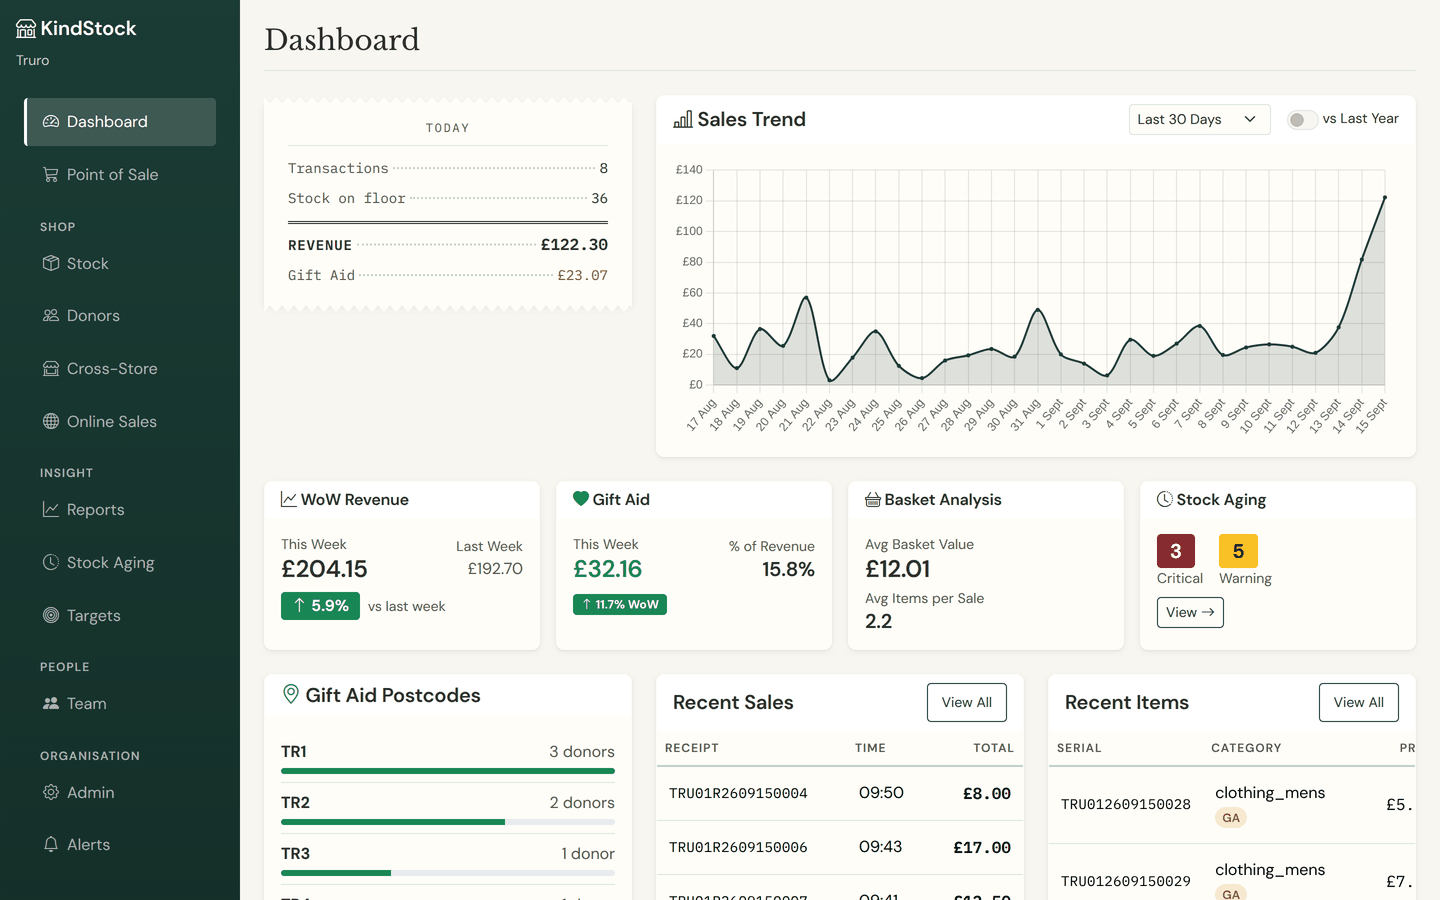Click the Stock box icon
Viewport: 1440px width, 900px height.
(51, 263)
